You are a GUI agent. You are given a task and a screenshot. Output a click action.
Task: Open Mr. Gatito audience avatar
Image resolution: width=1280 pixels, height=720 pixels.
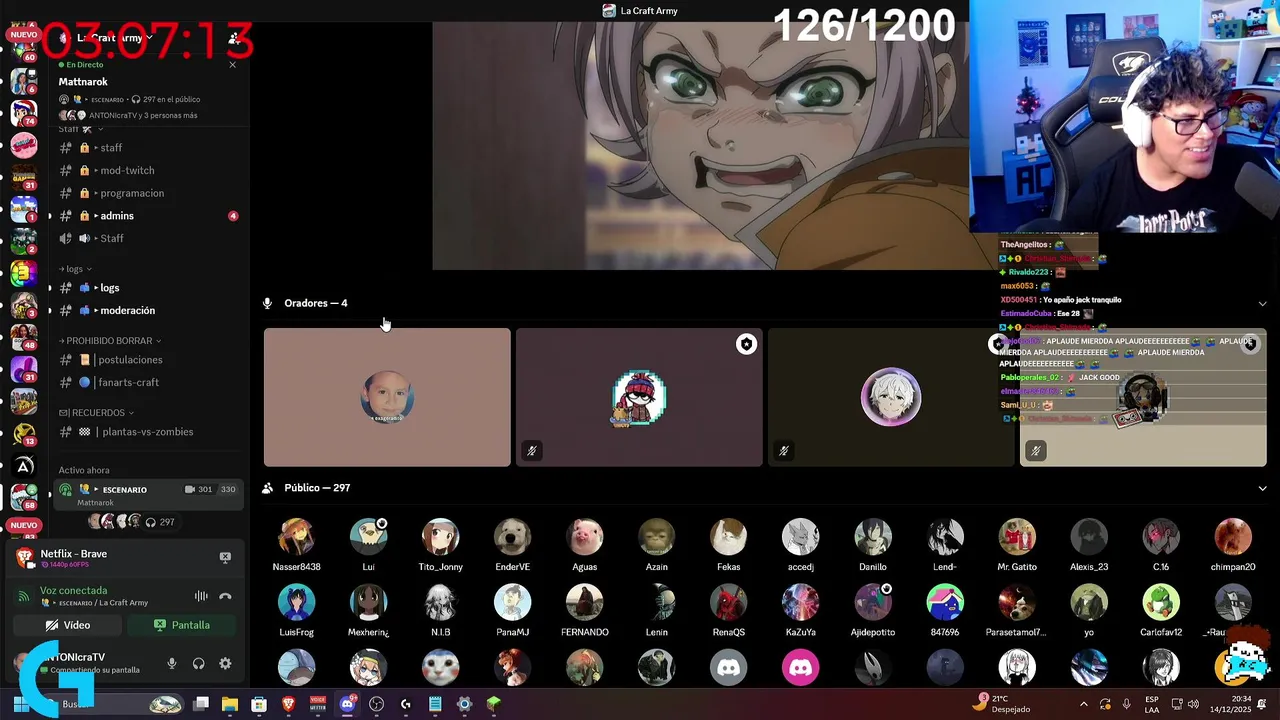pyautogui.click(x=1016, y=537)
